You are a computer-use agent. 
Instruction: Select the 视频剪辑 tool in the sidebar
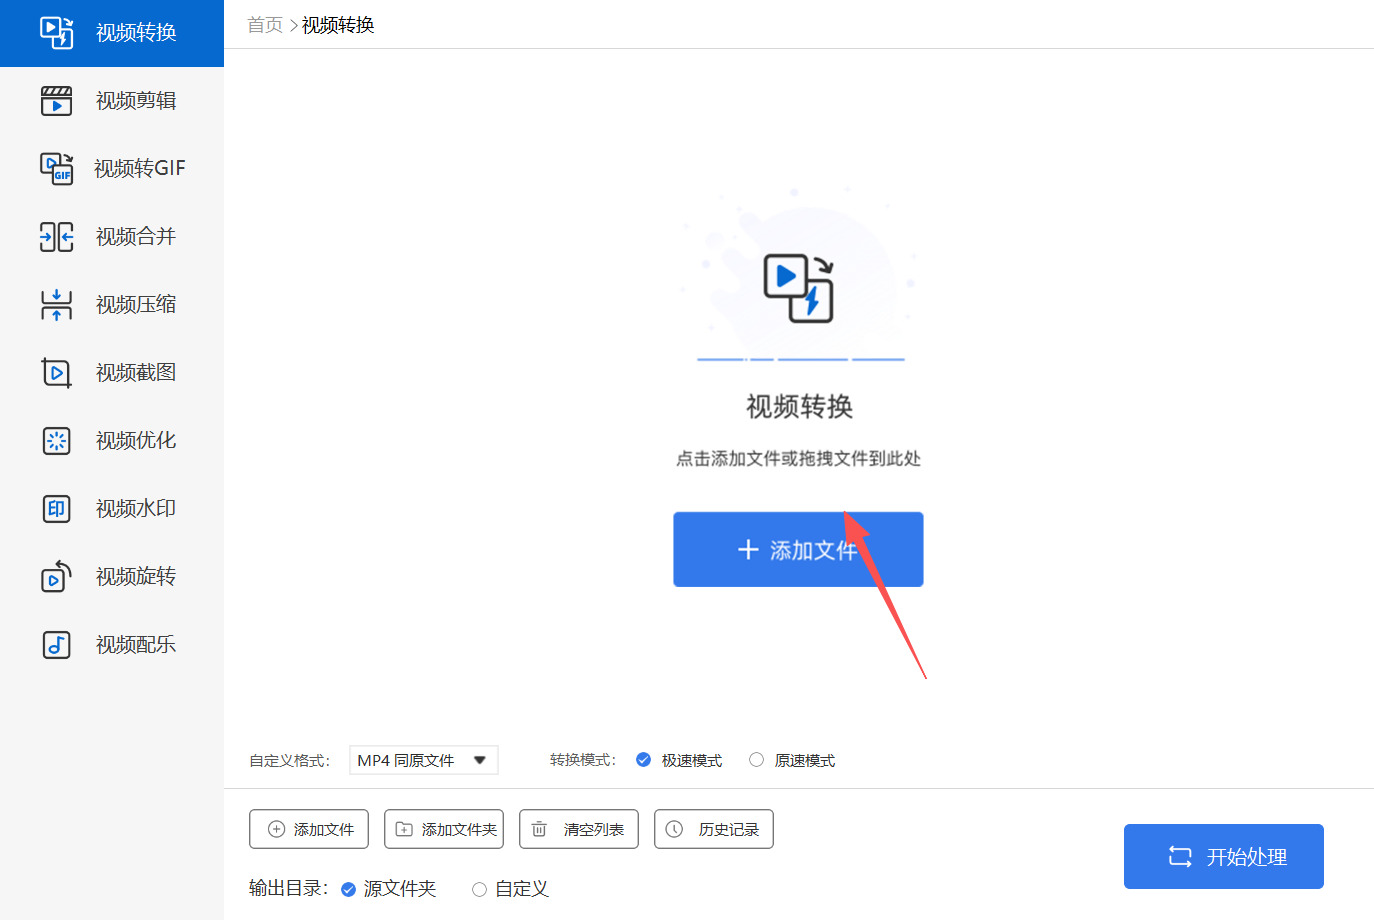(111, 100)
